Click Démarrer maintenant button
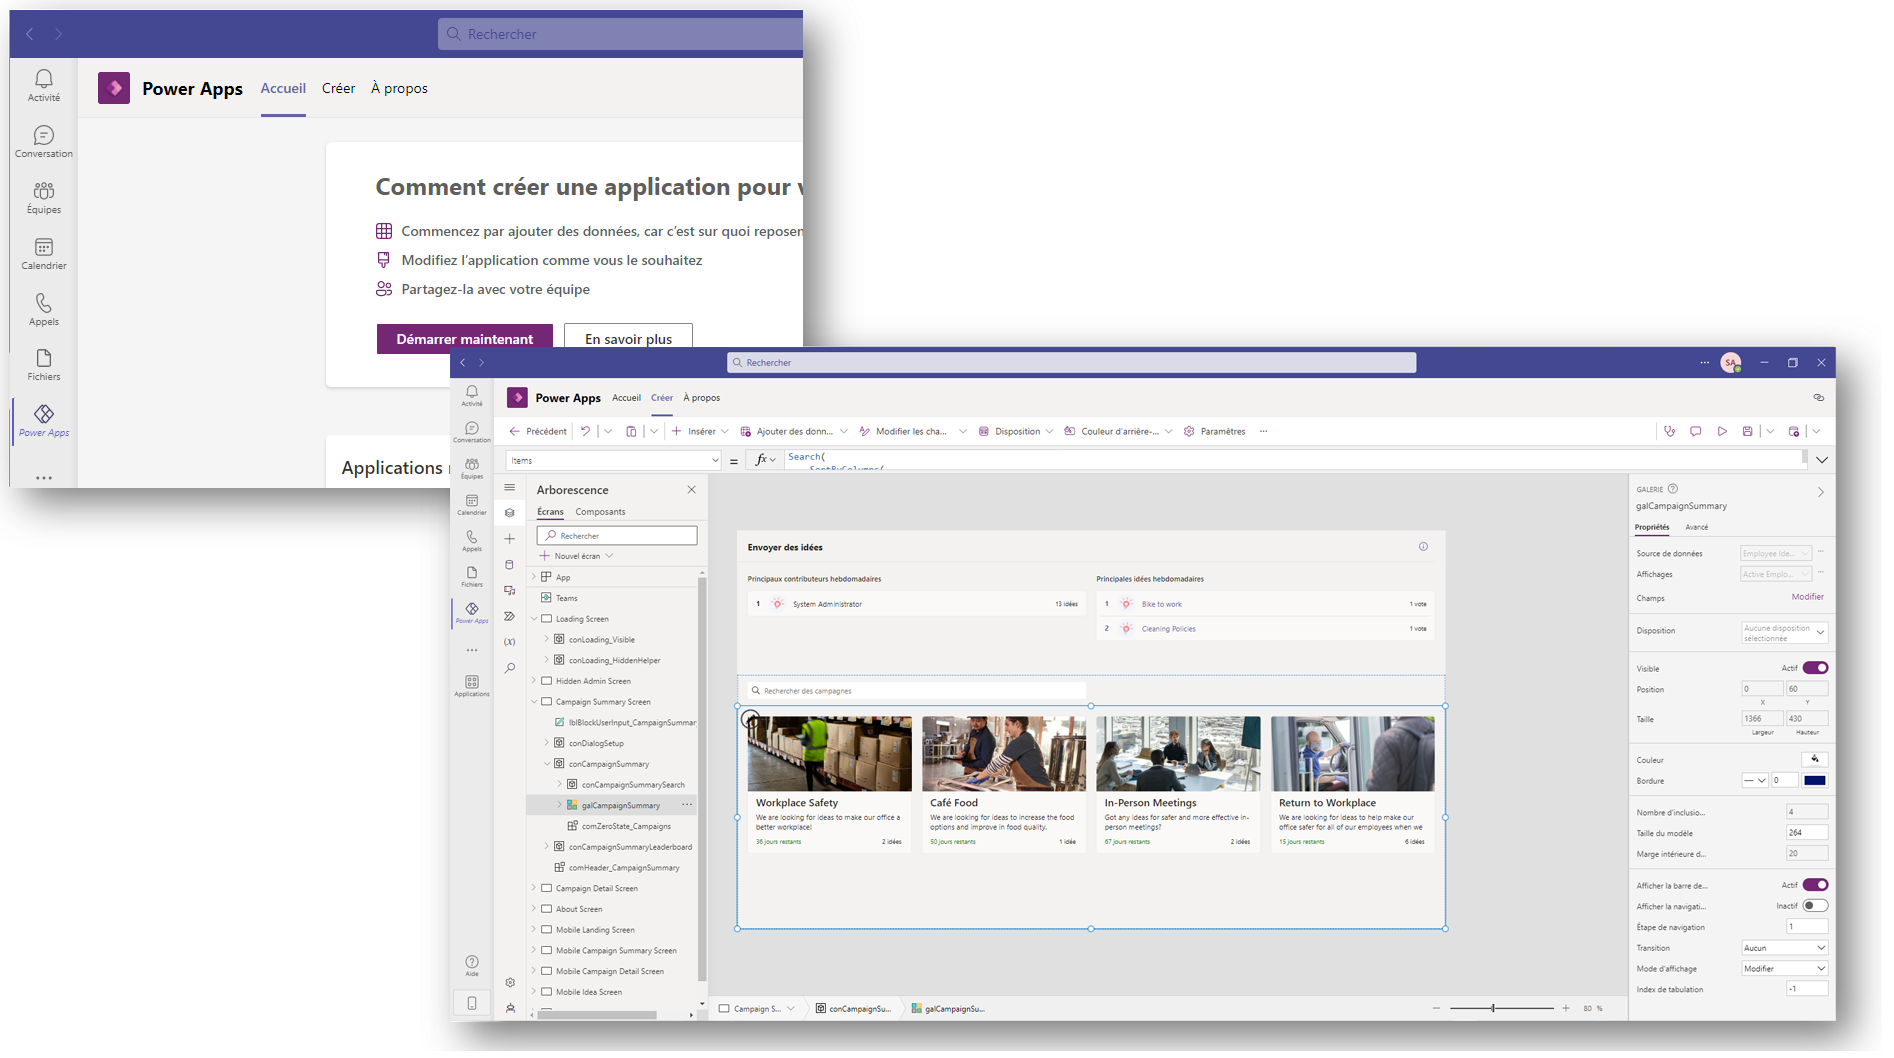 point(464,339)
